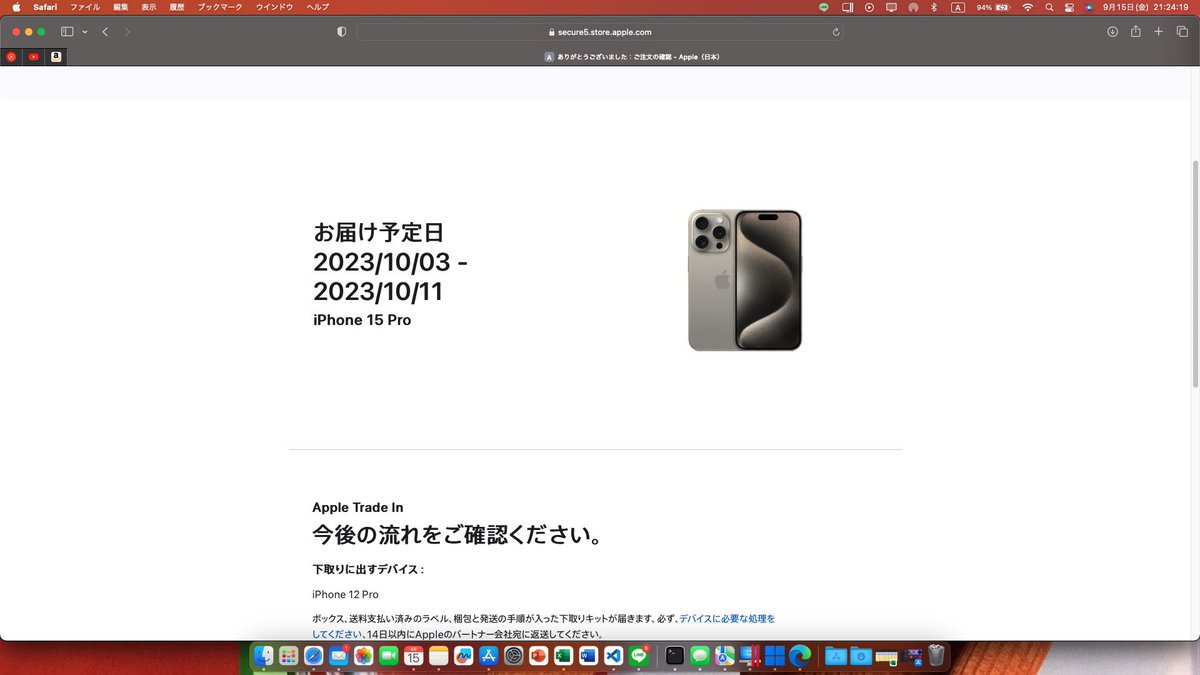Click the secure5.store.apple.com address bar
Viewport: 1200px width, 675px height.
[x=600, y=32]
